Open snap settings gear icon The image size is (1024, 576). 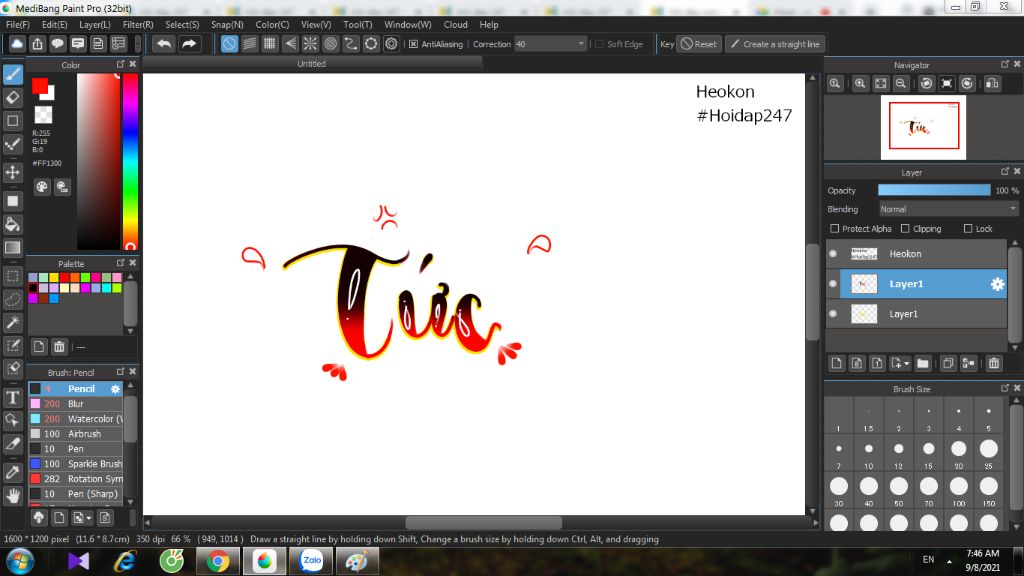(x=391, y=44)
